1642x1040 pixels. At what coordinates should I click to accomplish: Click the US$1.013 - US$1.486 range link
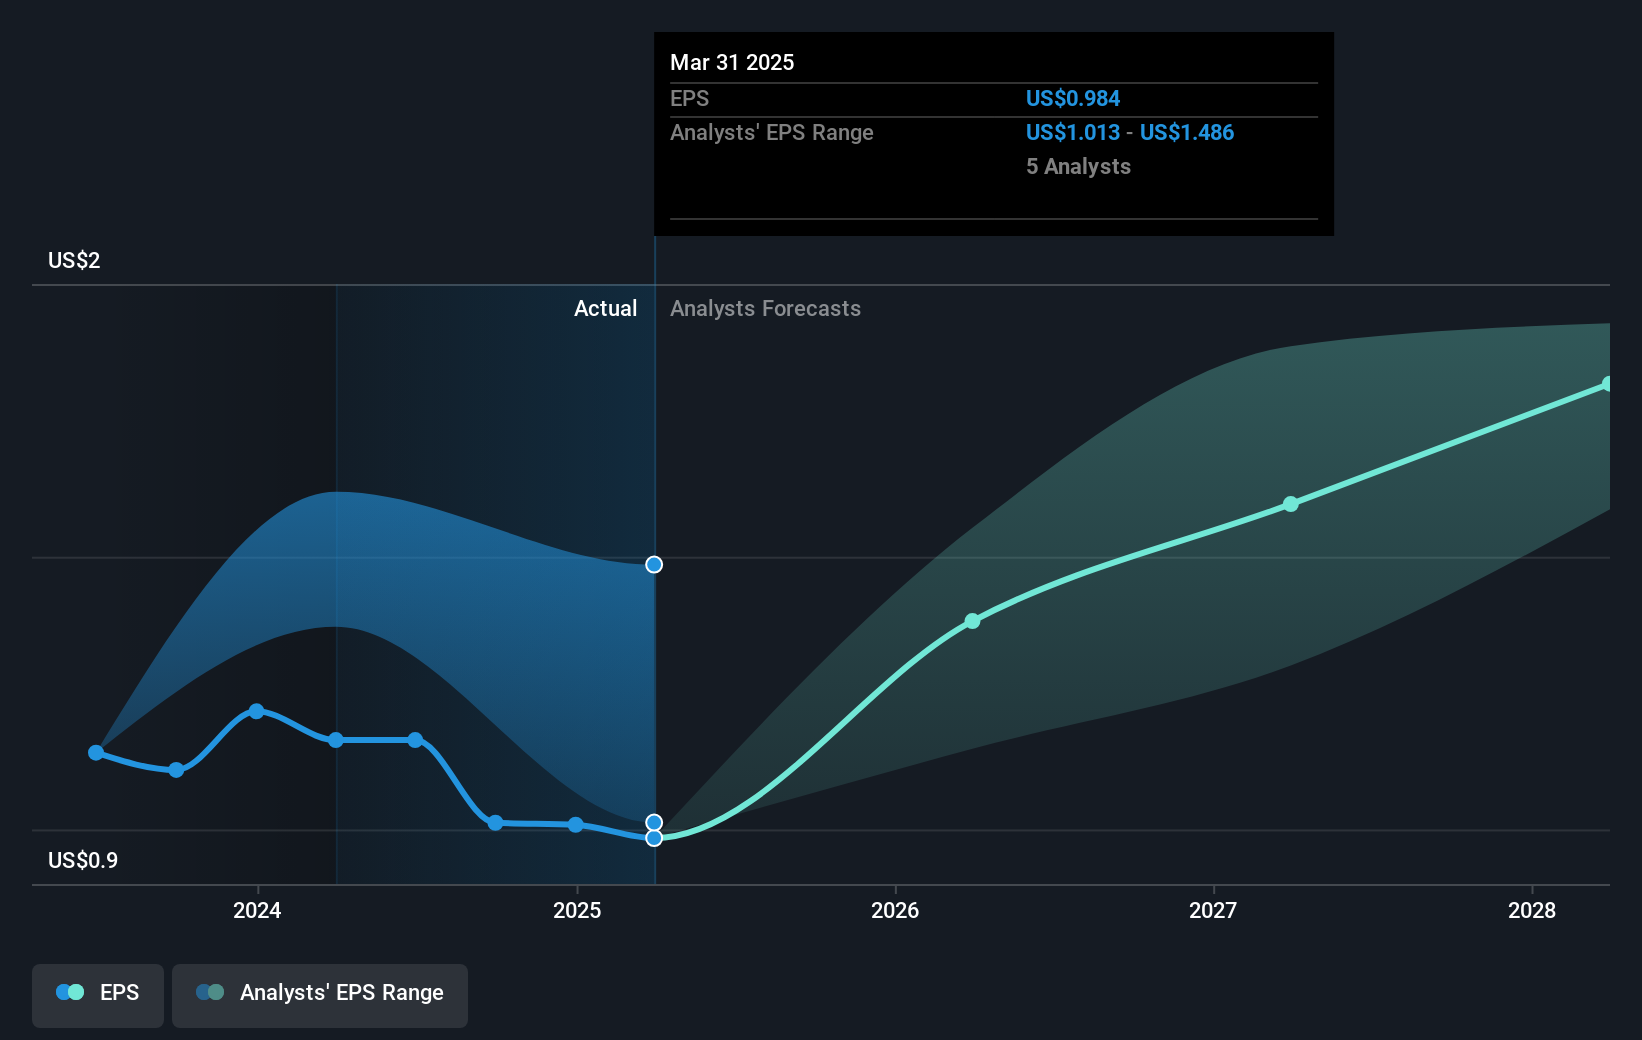tap(1129, 132)
